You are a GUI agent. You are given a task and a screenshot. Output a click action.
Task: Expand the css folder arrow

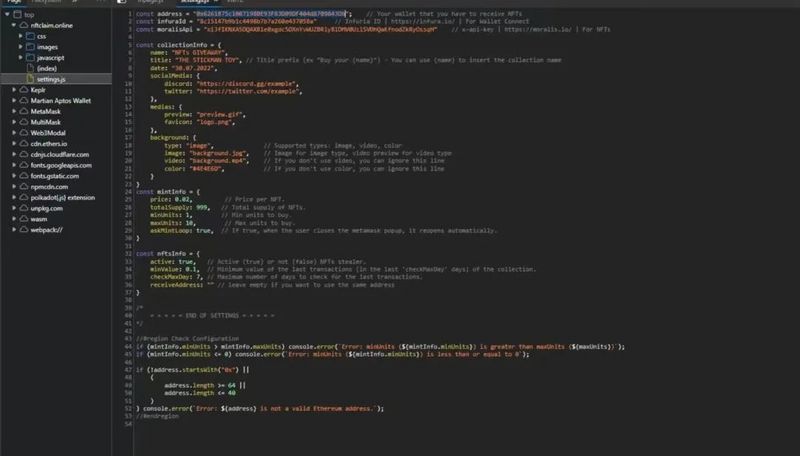tap(20, 36)
